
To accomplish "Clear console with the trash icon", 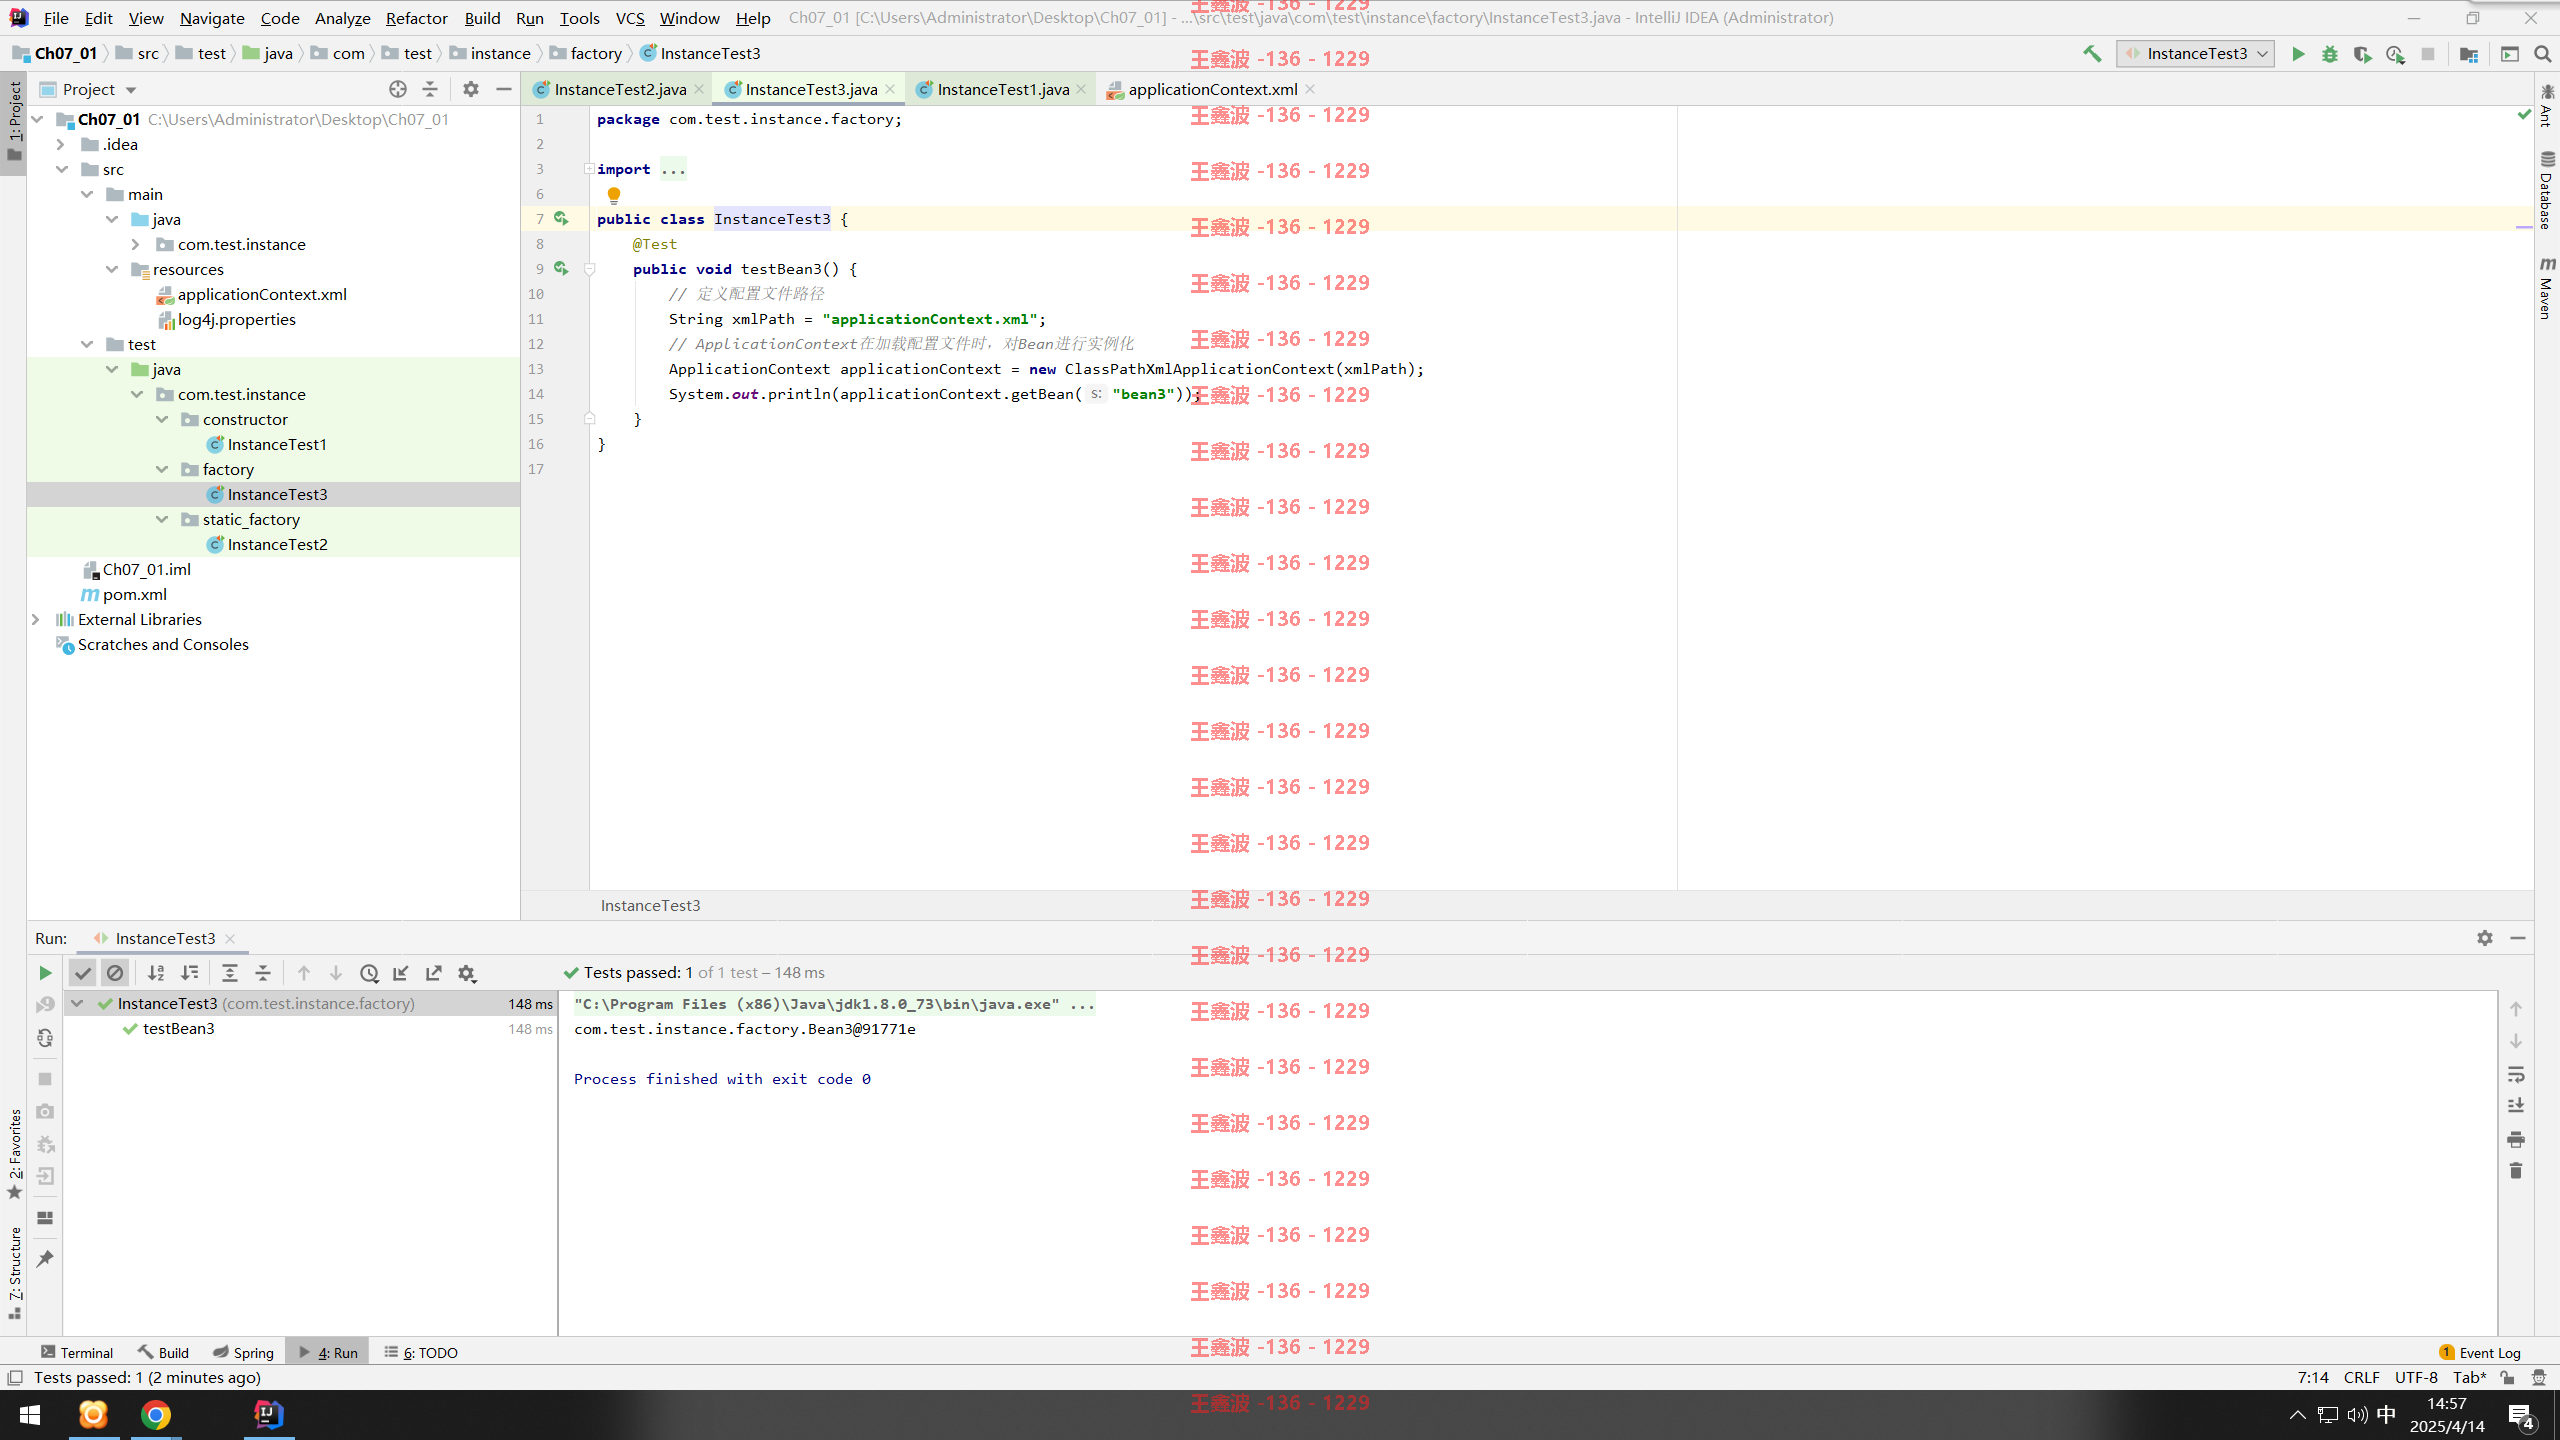I will click(2516, 1171).
